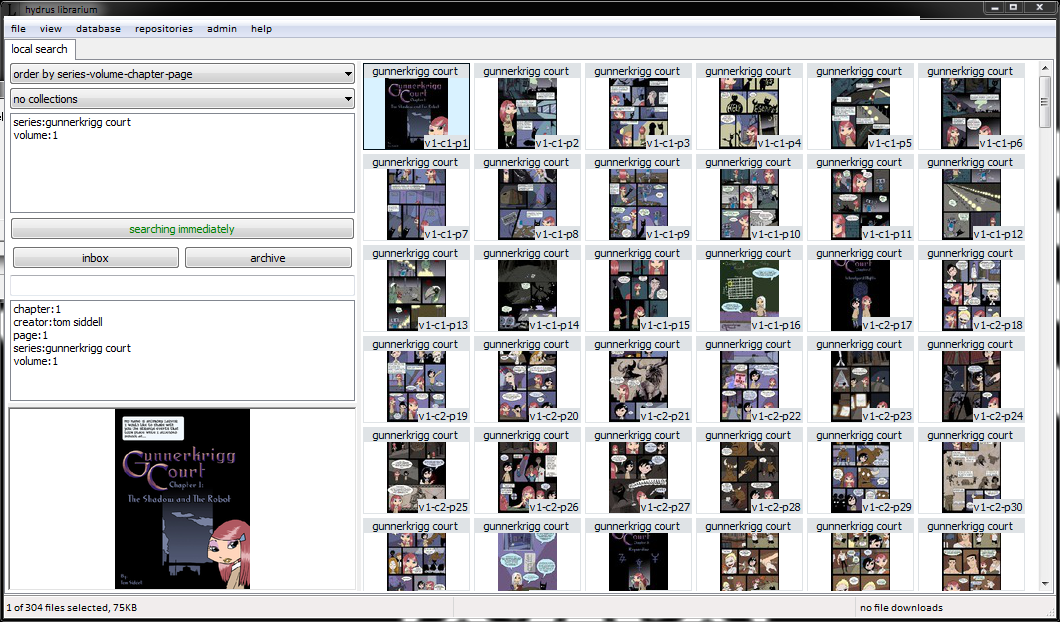The image size is (1060, 622).
Task: Click the v1-c1-p12 thumbnail
Action: tap(971, 197)
